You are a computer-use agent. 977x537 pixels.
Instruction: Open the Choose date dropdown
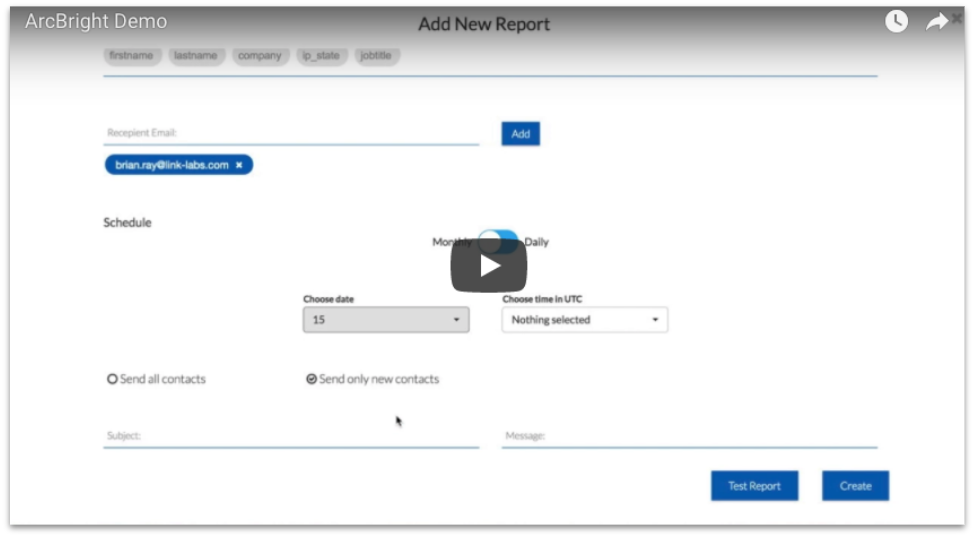[x=386, y=320]
